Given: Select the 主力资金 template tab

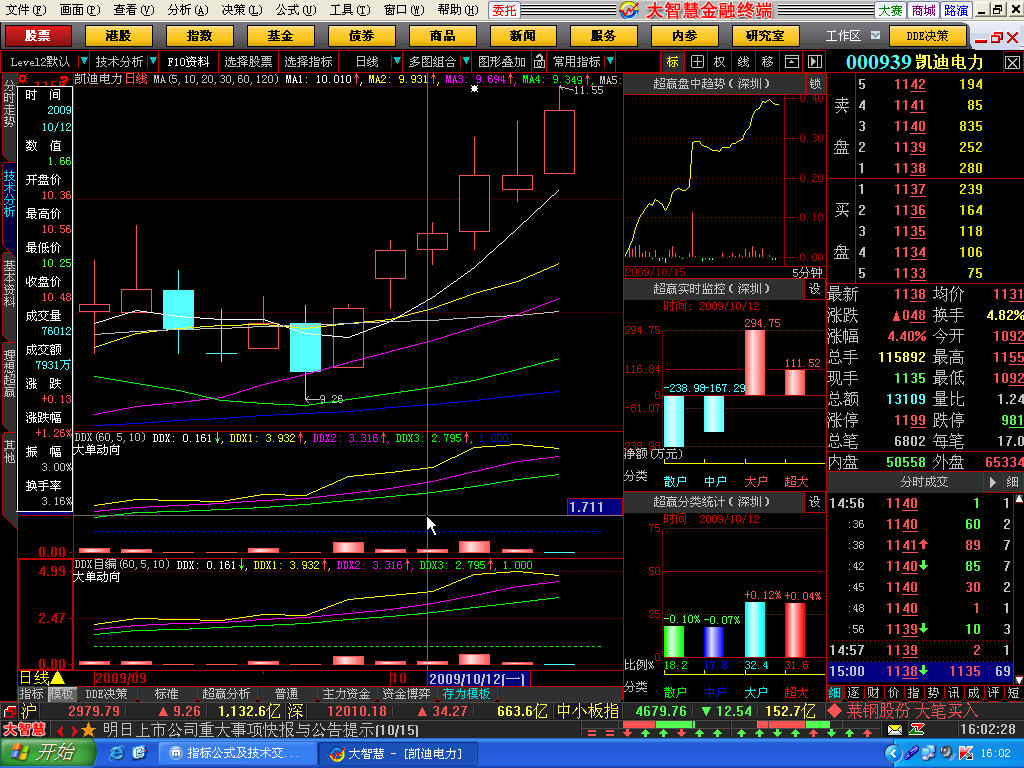Looking at the screenshot, I should click(346, 694).
